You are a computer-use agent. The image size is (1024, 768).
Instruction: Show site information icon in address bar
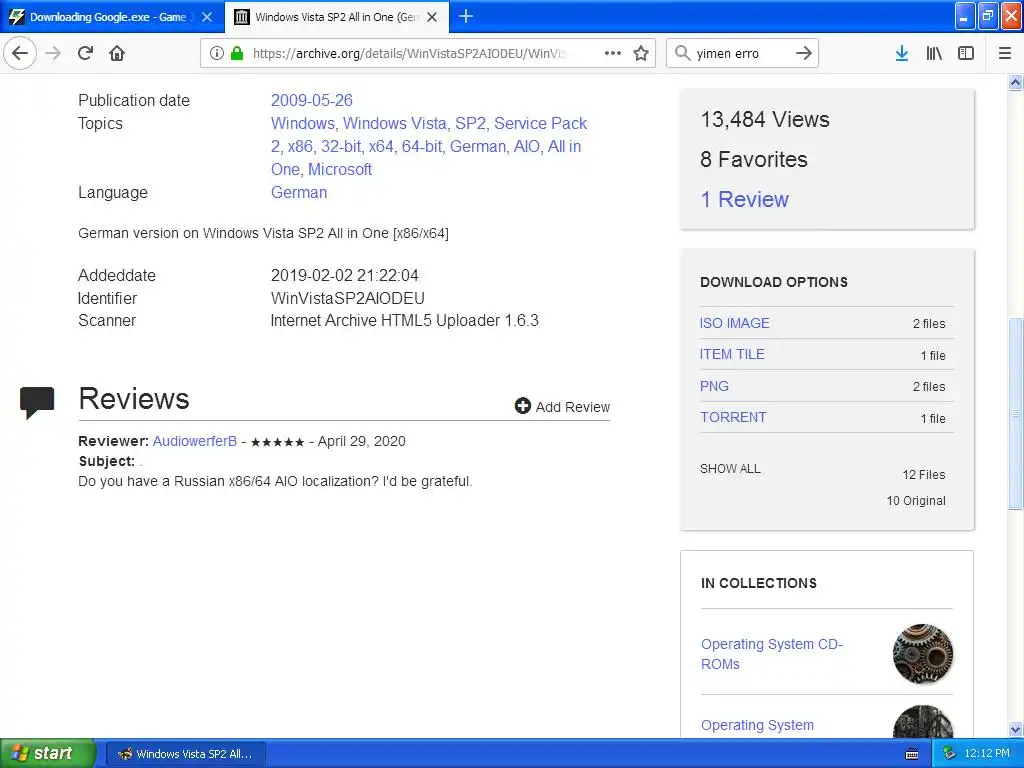(217, 53)
